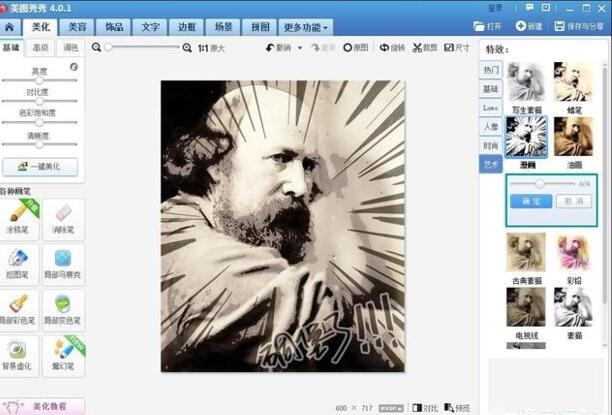
Task: Click the 预览 preview icon
Action: pyautogui.click(x=457, y=408)
